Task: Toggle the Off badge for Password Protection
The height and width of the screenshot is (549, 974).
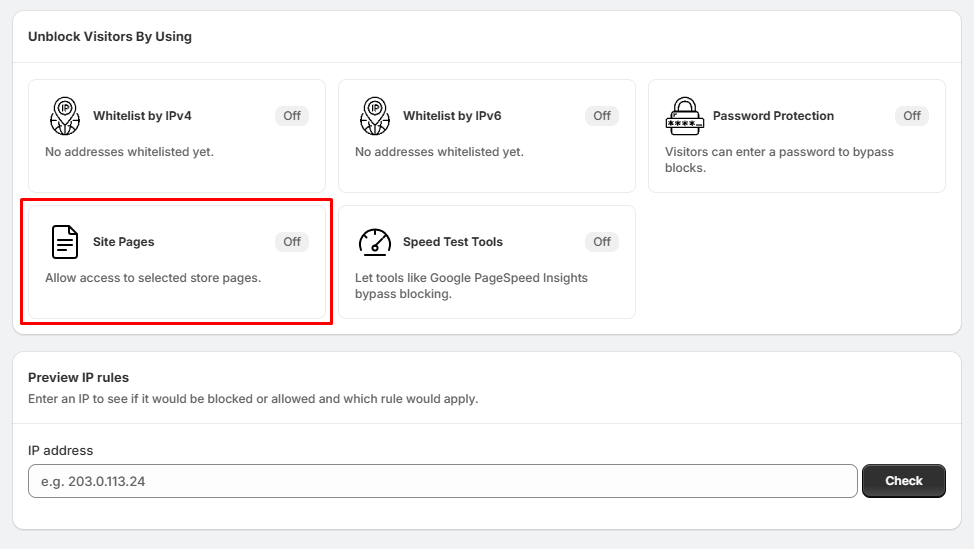Action: [x=912, y=116]
